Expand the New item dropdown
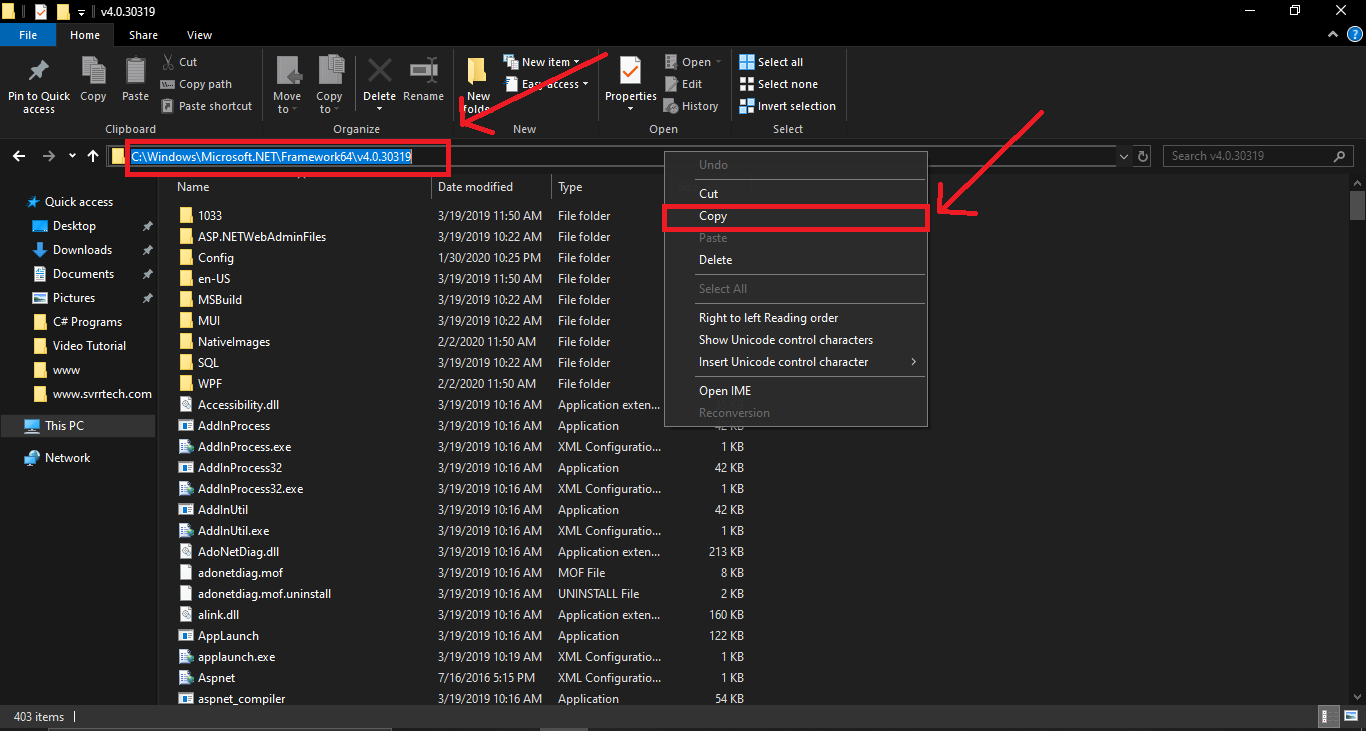 coord(576,62)
